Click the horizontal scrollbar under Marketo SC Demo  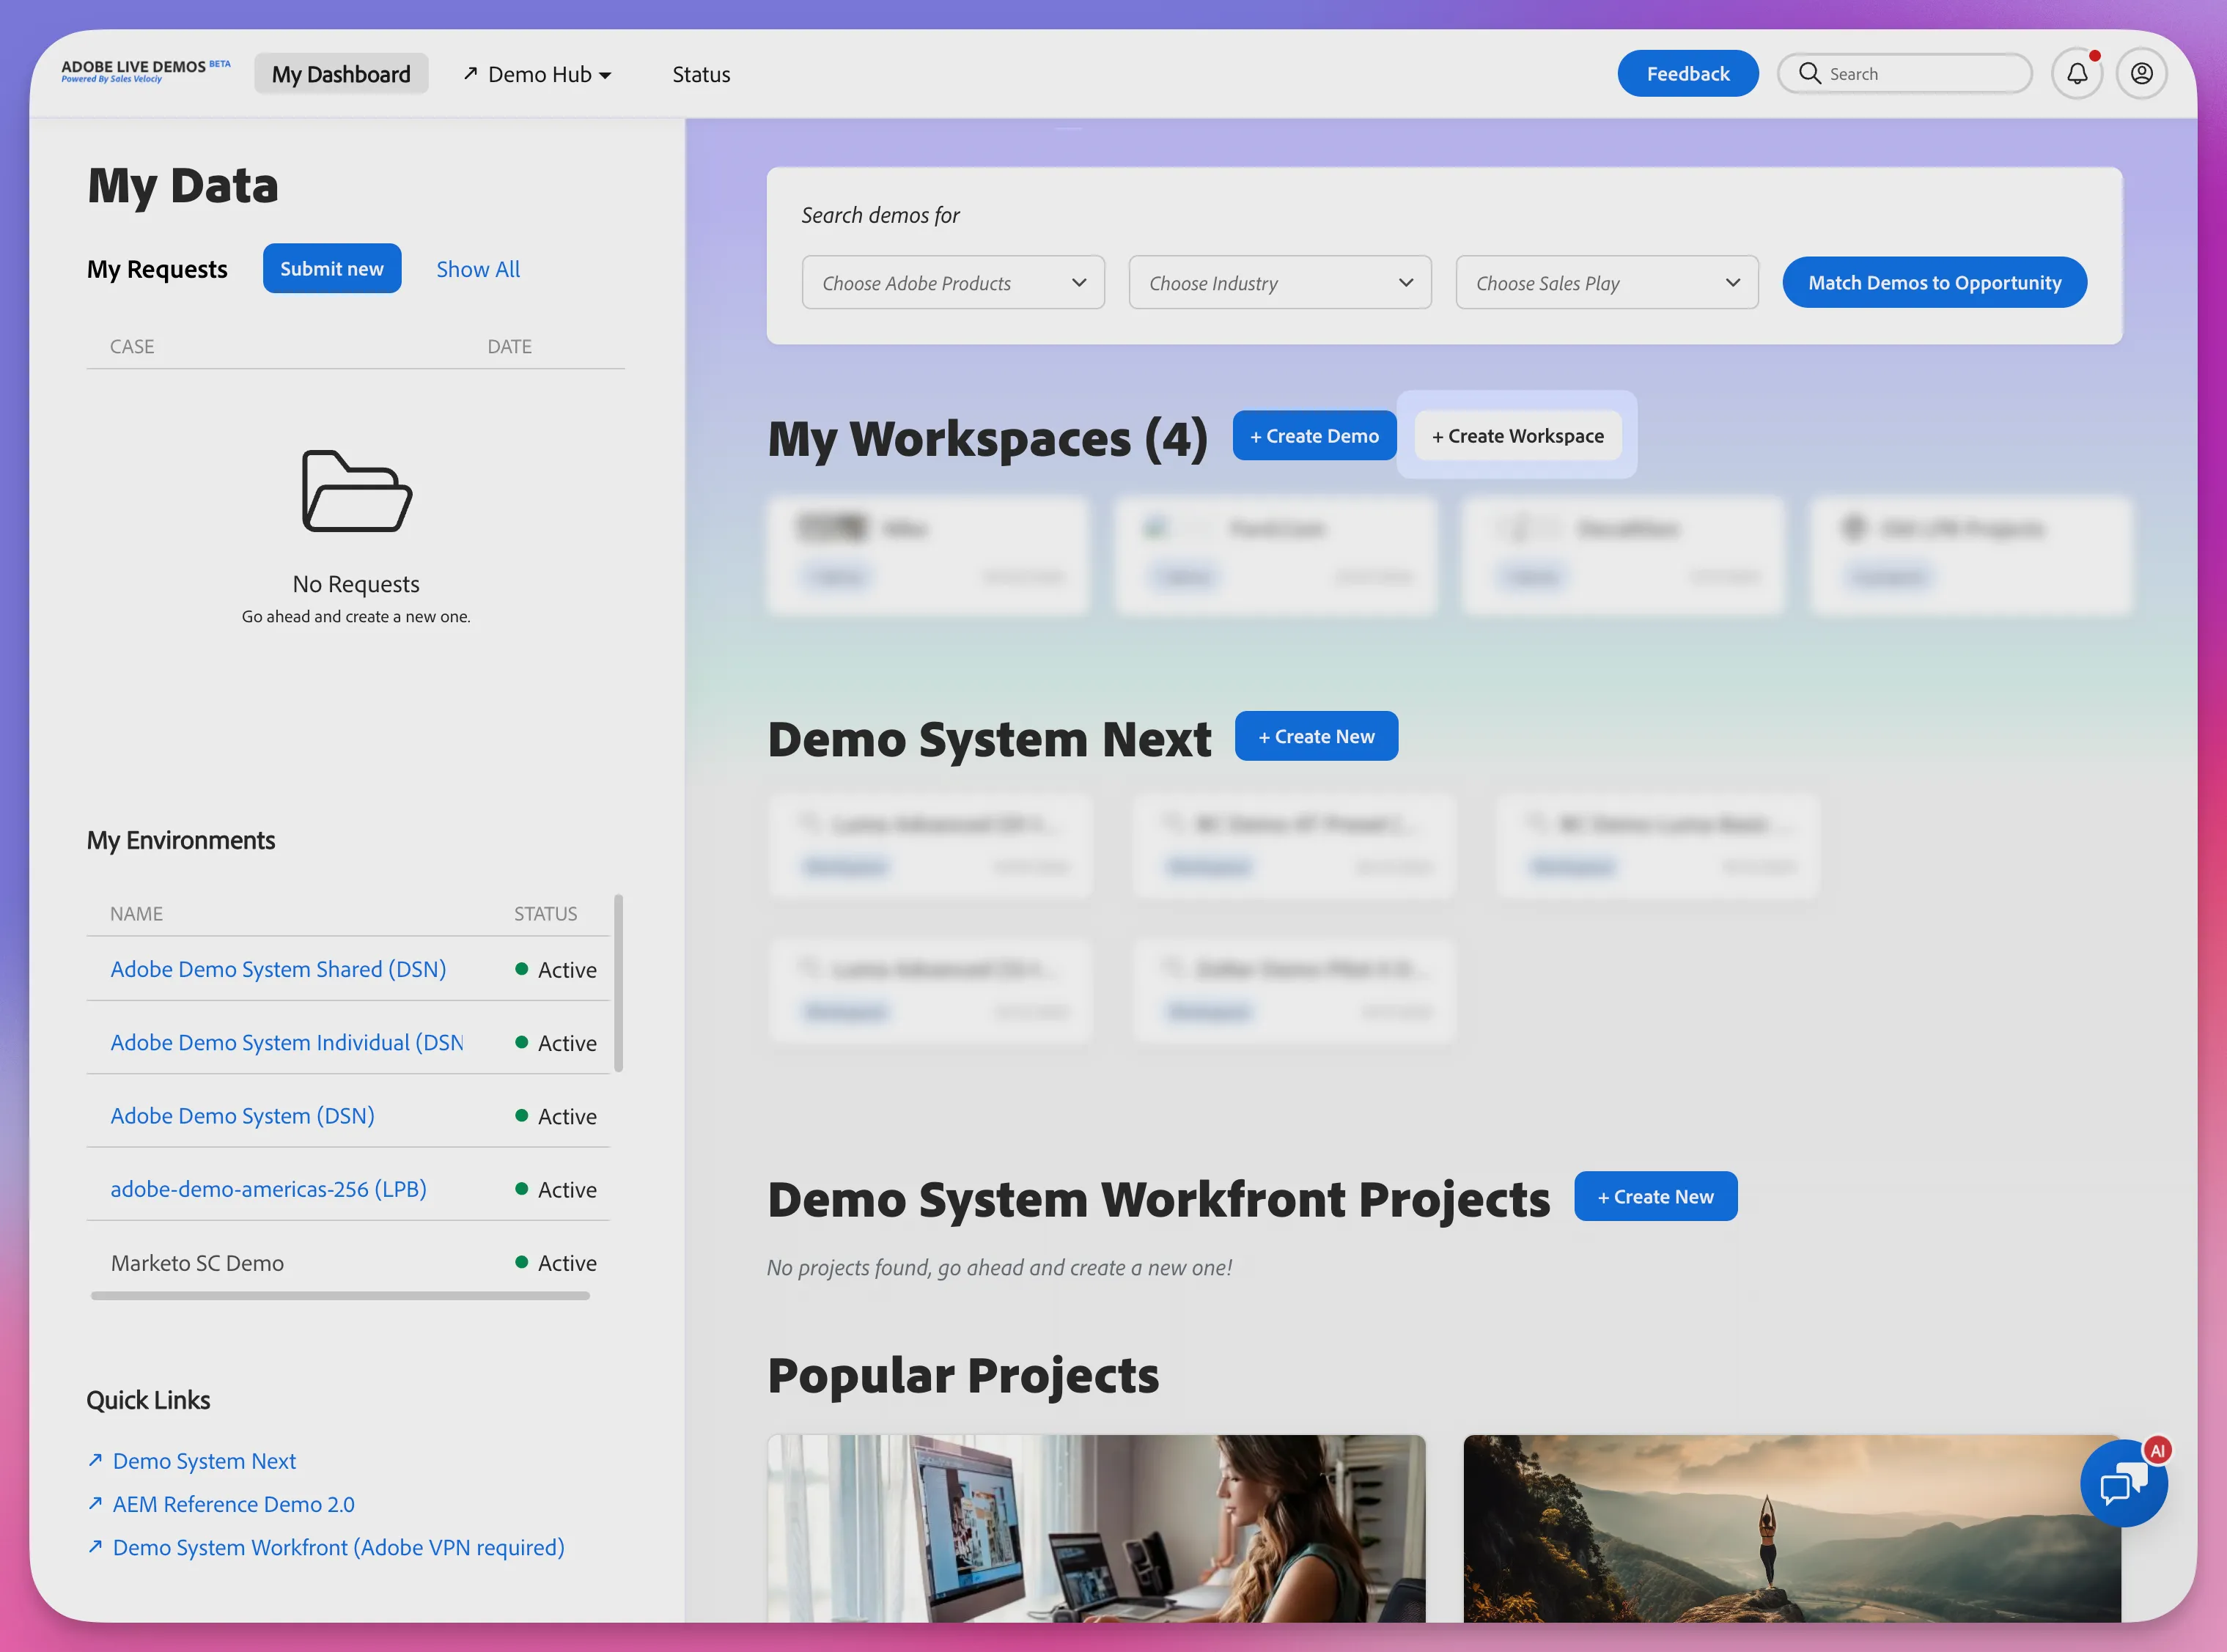click(340, 1295)
